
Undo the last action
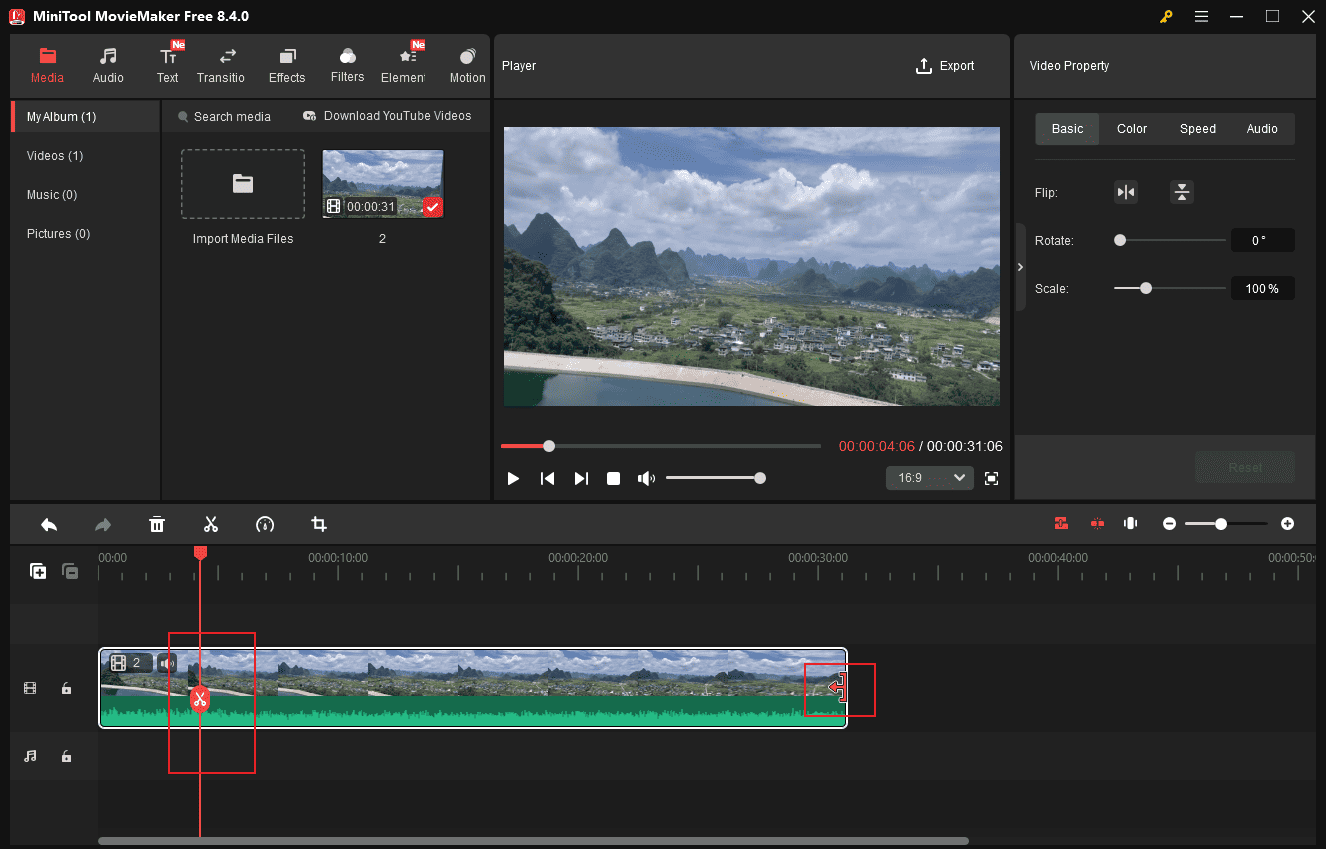(x=49, y=523)
